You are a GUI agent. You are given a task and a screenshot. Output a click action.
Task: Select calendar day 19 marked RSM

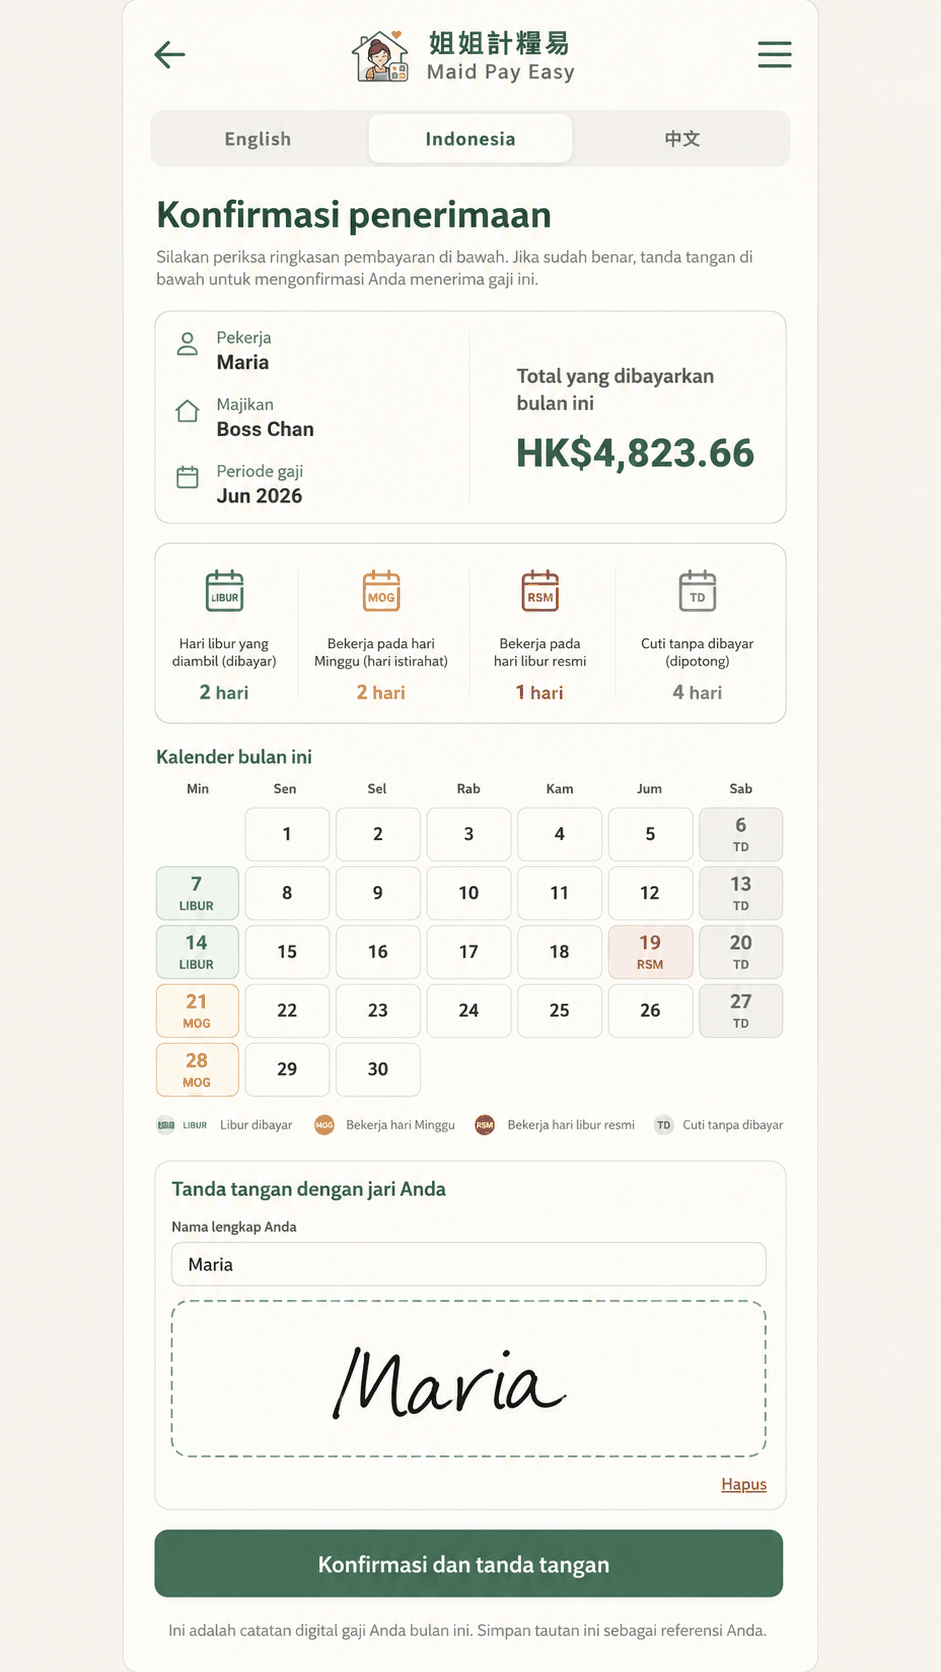click(650, 952)
